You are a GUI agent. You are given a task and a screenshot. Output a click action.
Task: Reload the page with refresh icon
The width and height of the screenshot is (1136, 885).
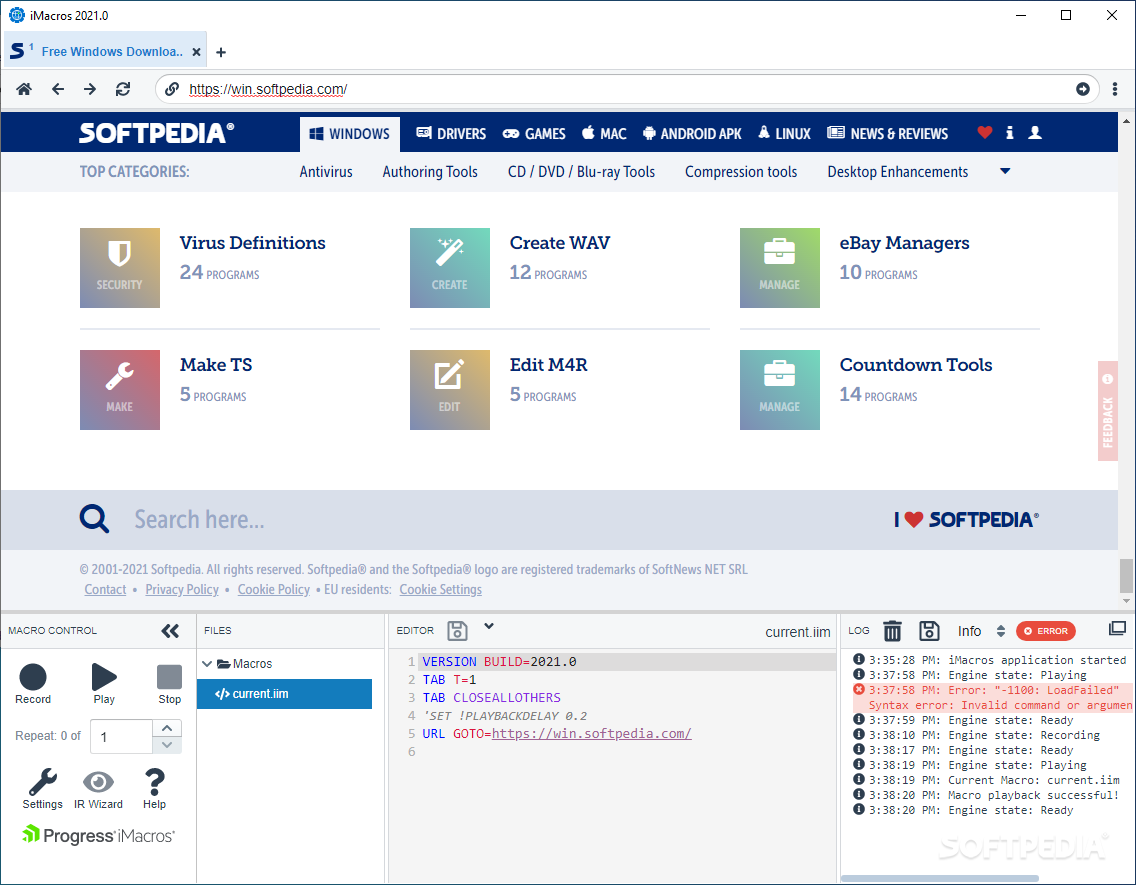click(123, 89)
